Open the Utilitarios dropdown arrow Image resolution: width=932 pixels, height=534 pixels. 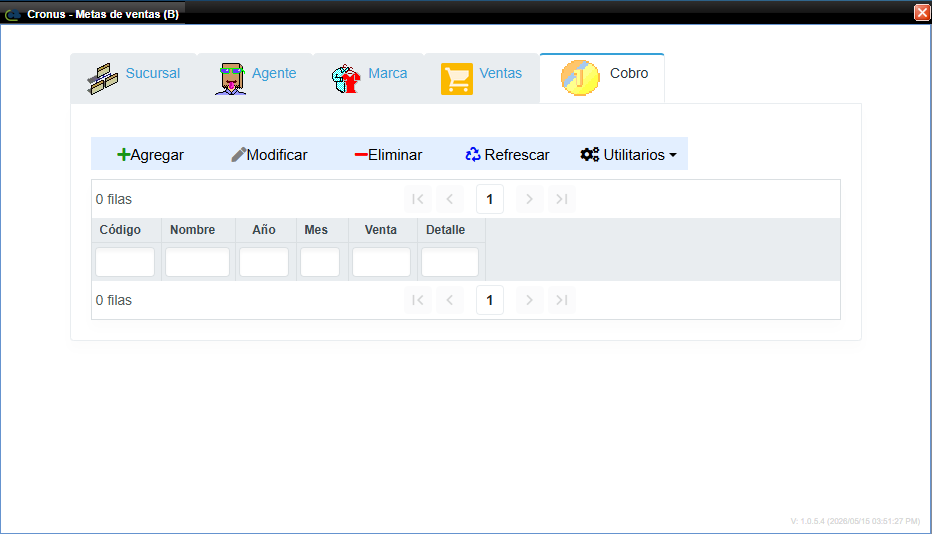coord(673,155)
